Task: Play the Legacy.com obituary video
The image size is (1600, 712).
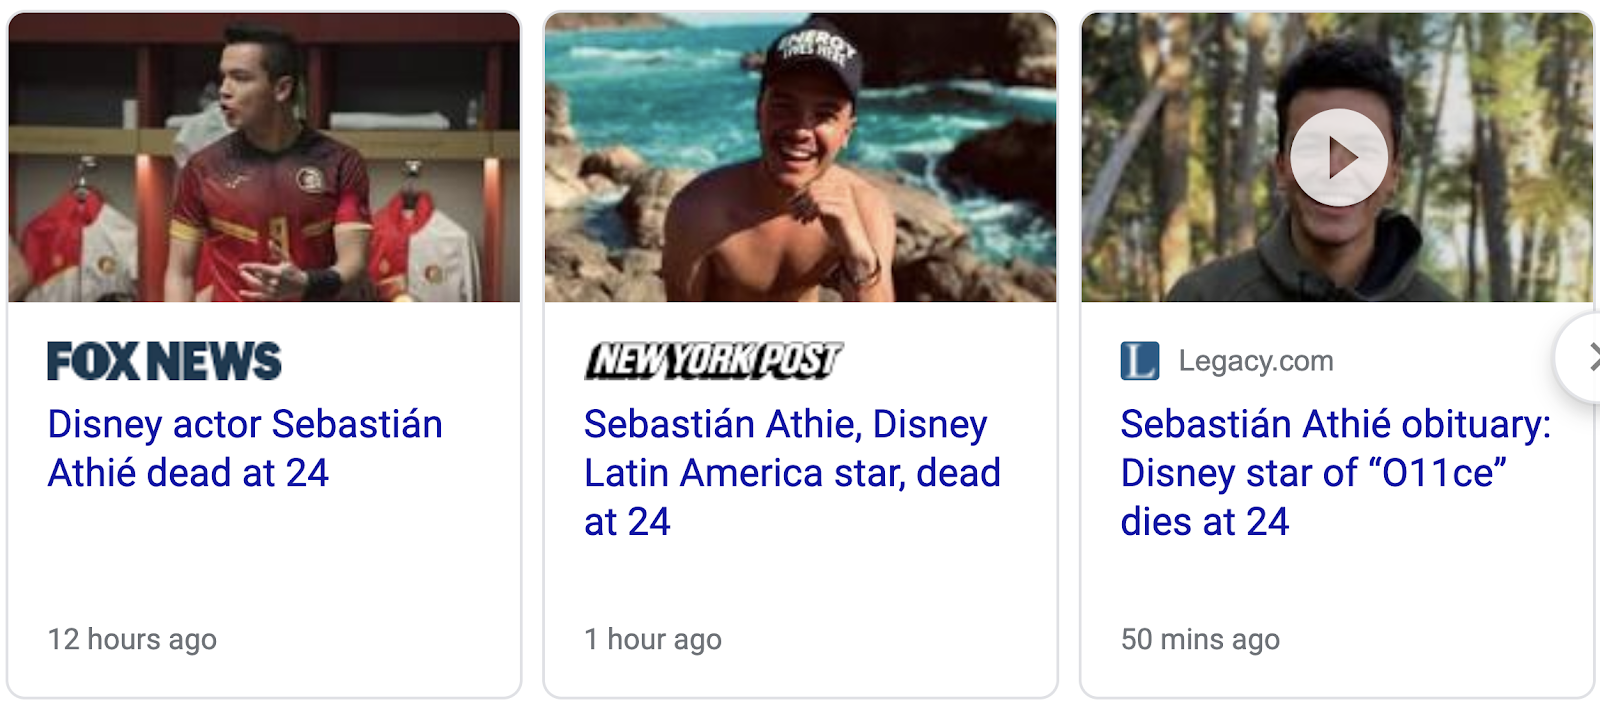Action: click(x=1338, y=158)
